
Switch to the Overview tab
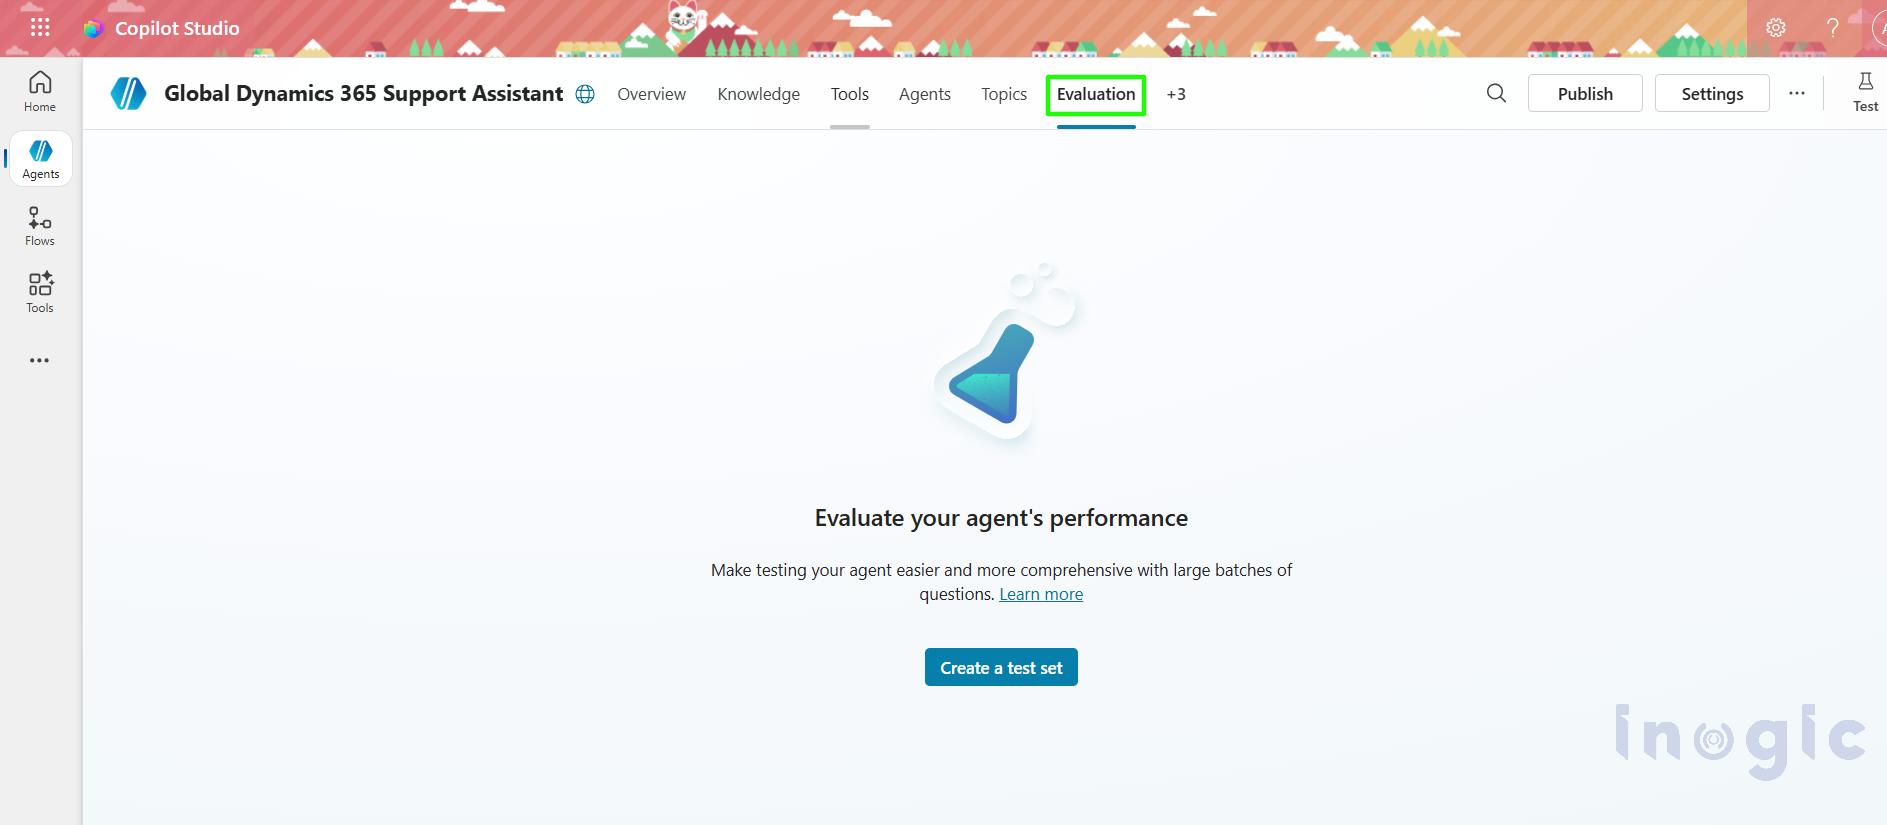pyautogui.click(x=651, y=94)
